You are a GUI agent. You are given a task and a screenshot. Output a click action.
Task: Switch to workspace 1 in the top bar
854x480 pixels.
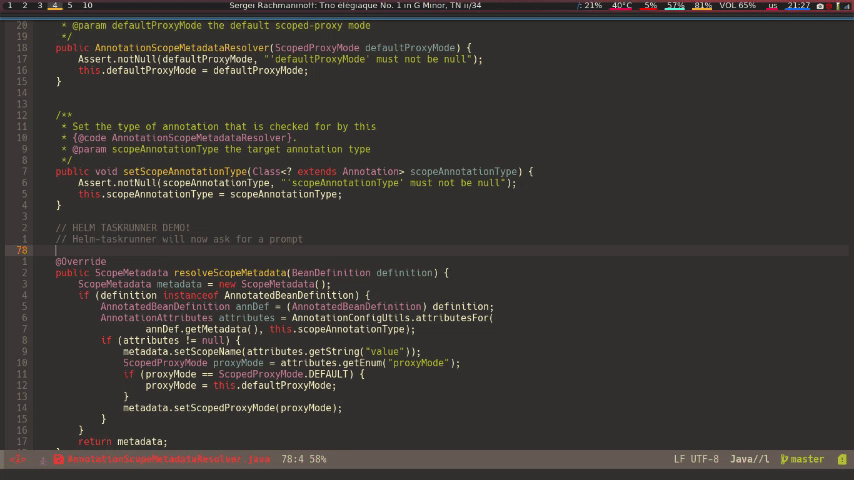coord(9,5)
